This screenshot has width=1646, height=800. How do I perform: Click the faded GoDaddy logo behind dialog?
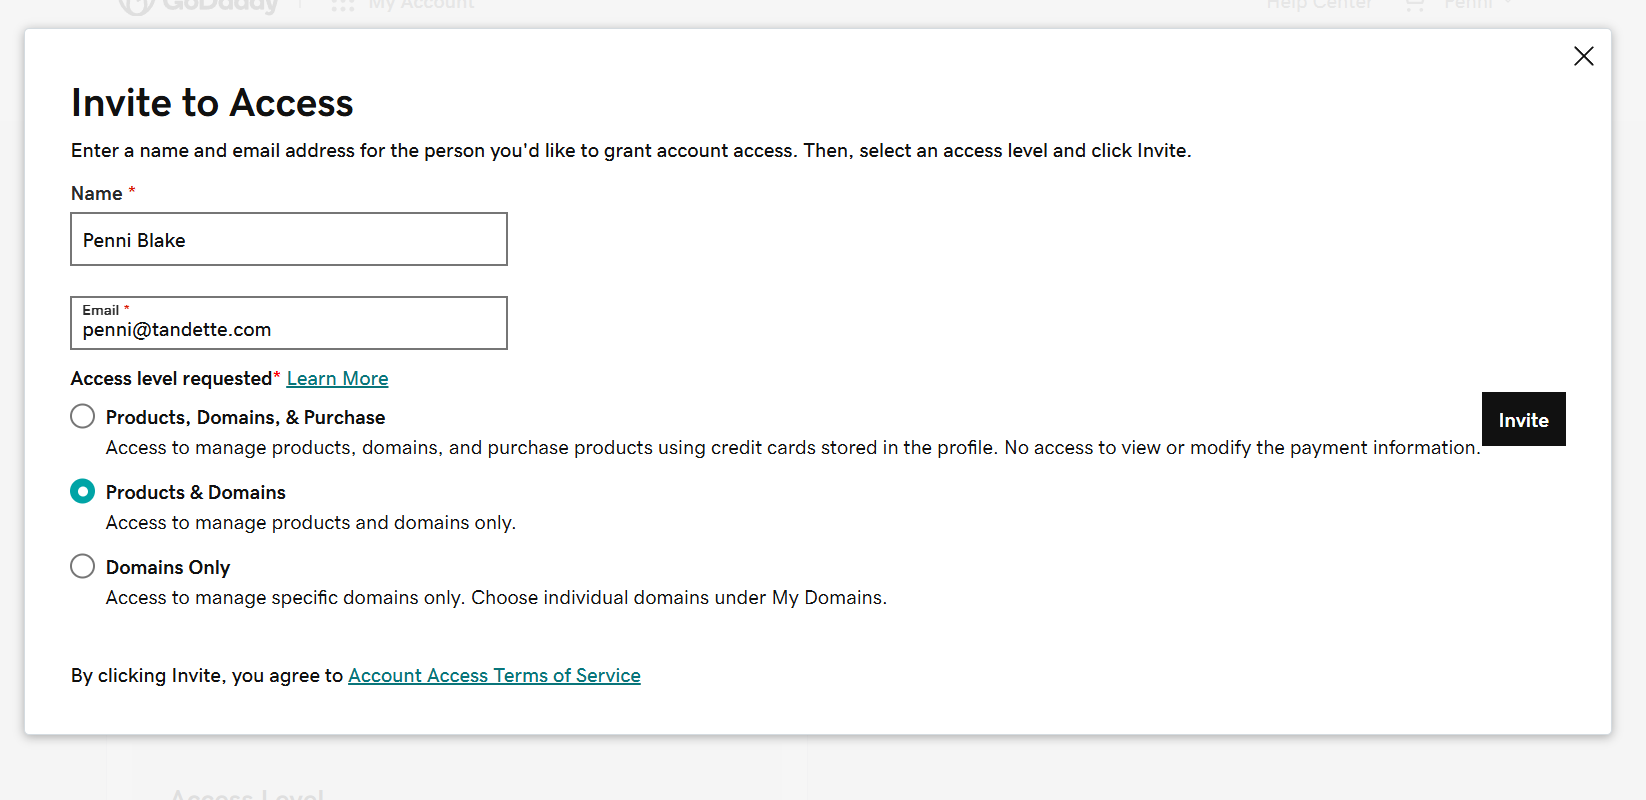click(x=200, y=6)
